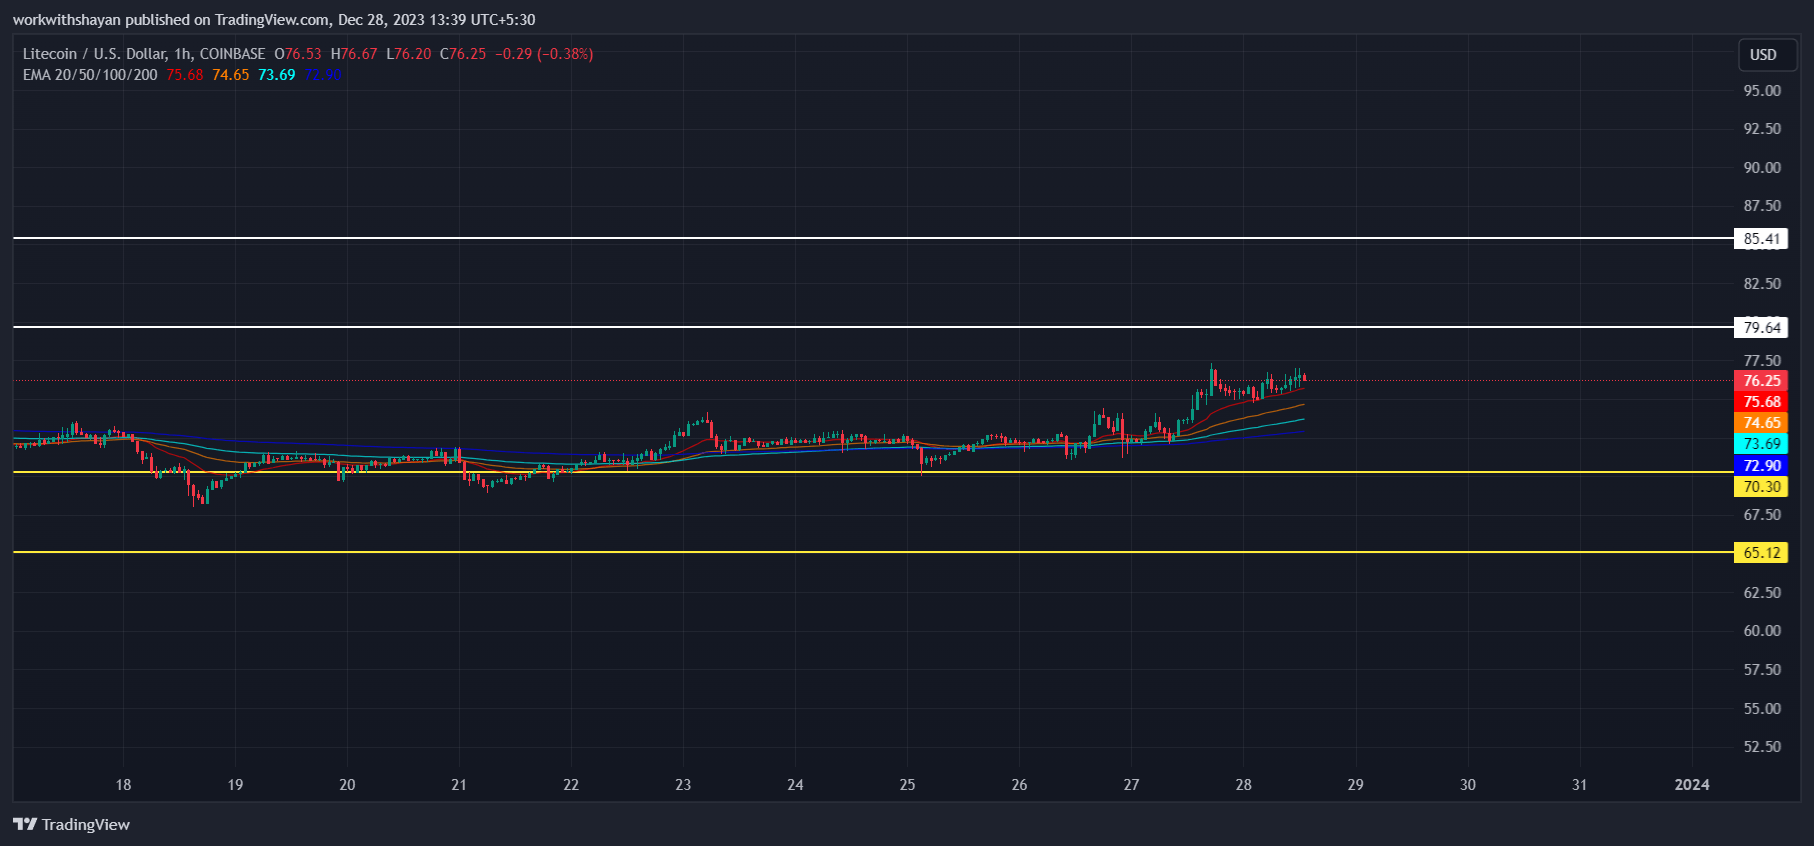Select the yellow horizontal line at 65.12
This screenshot has width=1814, height=846.
[x=872, y=552]
